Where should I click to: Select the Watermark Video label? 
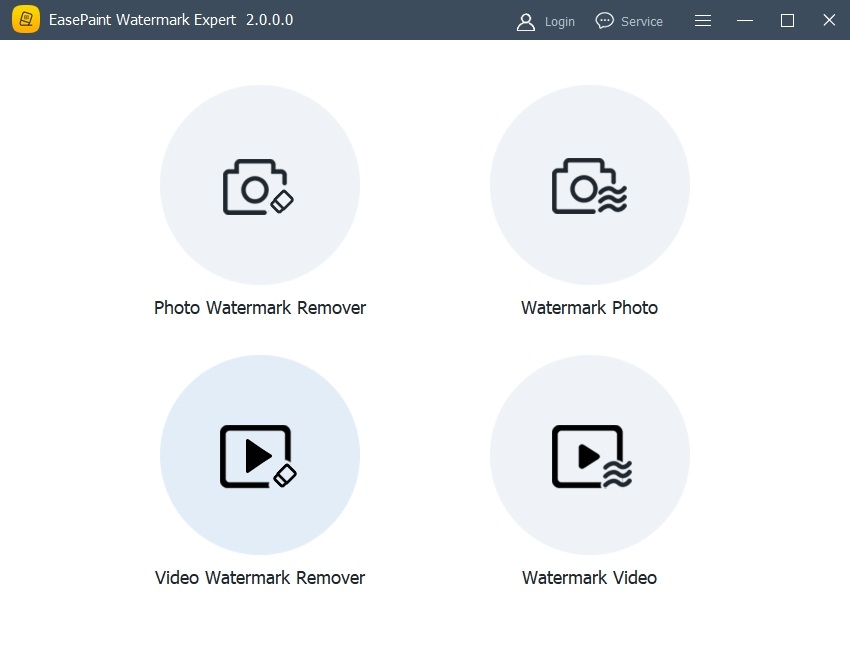click(589, 577)
